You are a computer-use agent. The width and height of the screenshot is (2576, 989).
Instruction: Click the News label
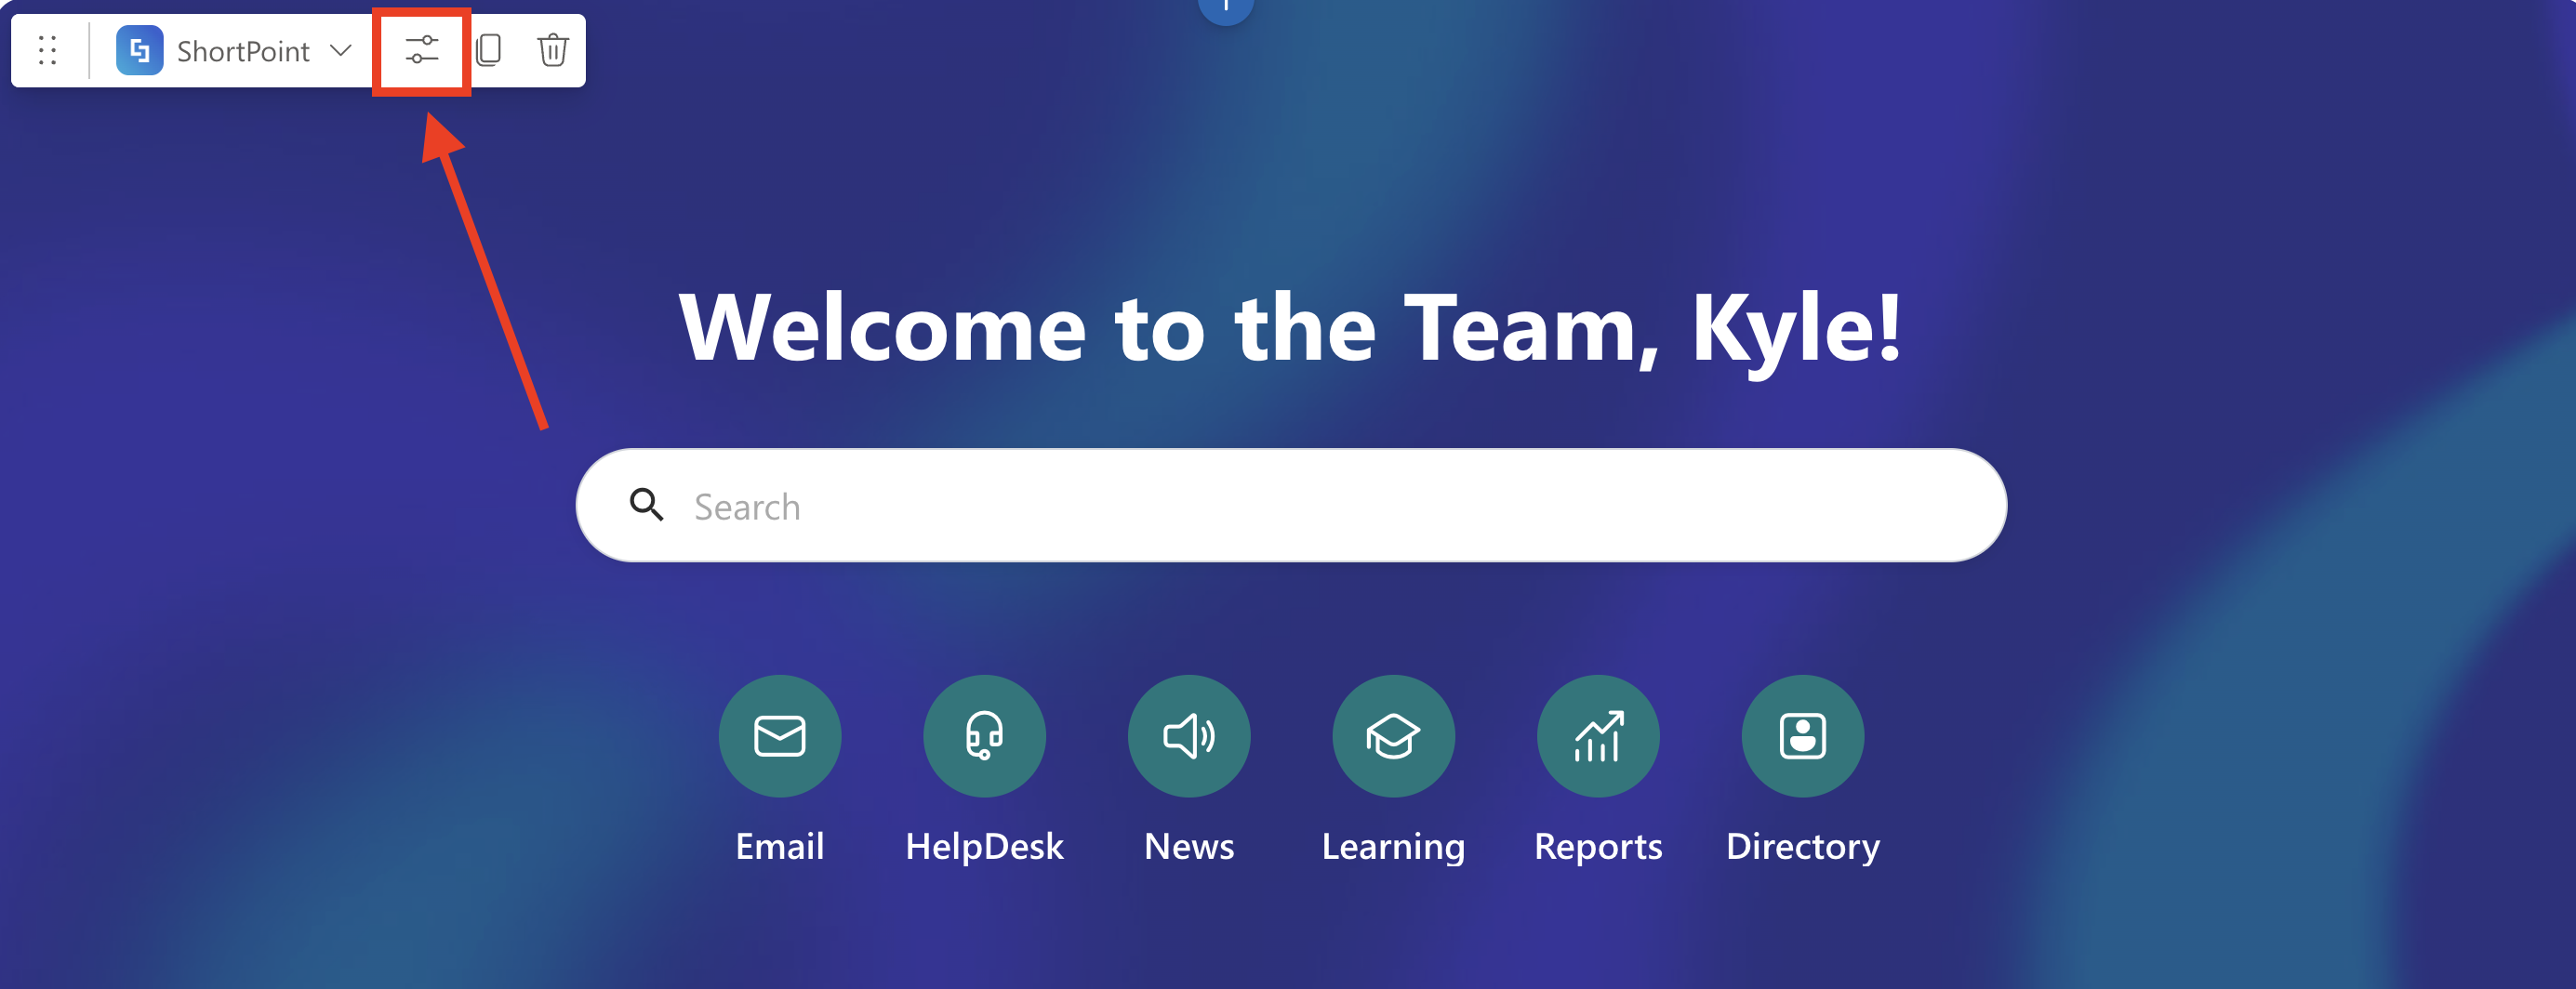(x=1189, y=847)
